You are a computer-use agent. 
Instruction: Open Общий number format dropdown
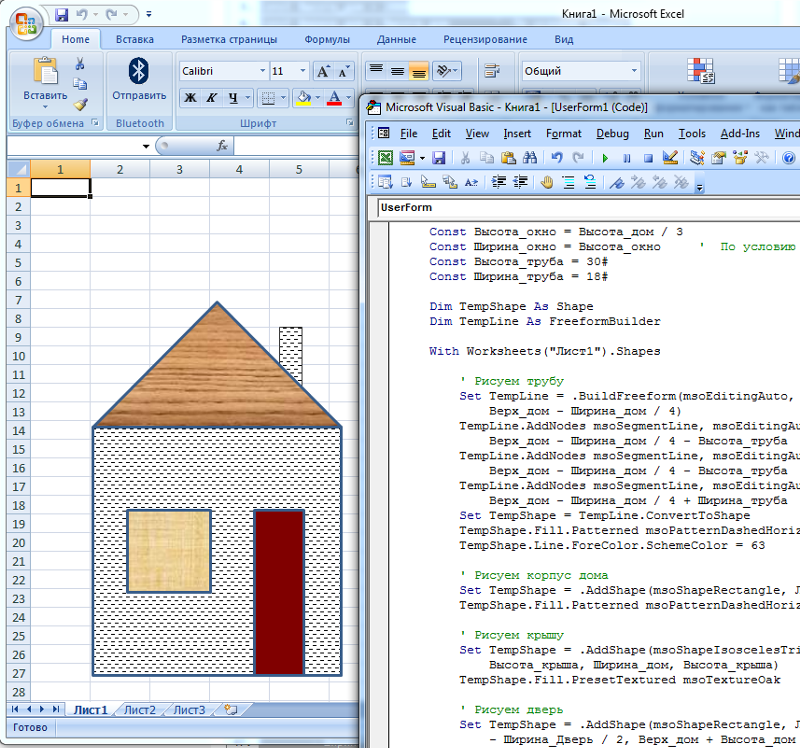point(634,71)
